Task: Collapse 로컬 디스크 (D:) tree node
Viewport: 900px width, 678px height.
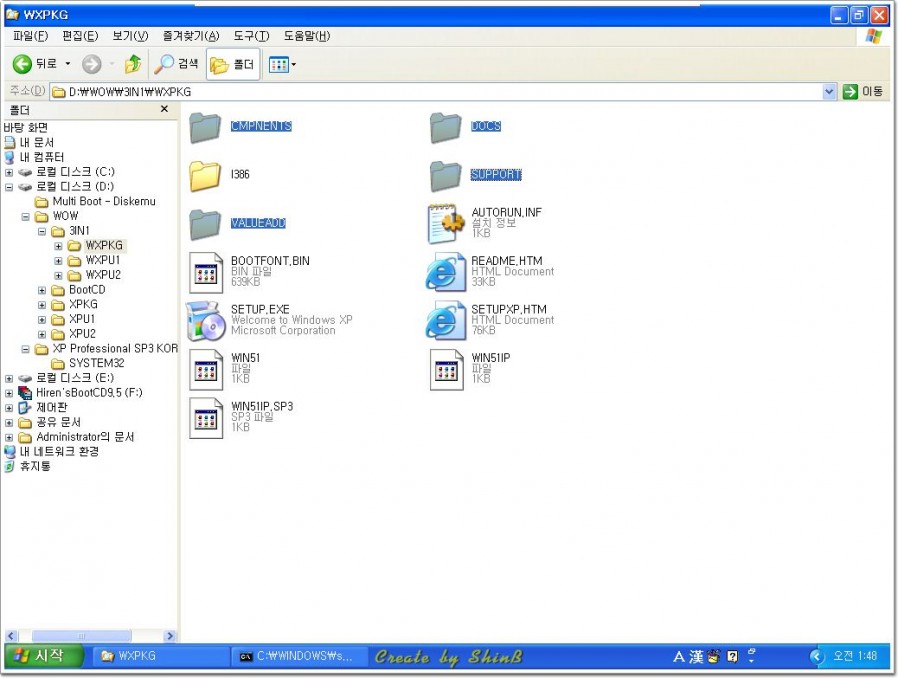Action: [x=9, y=187]
